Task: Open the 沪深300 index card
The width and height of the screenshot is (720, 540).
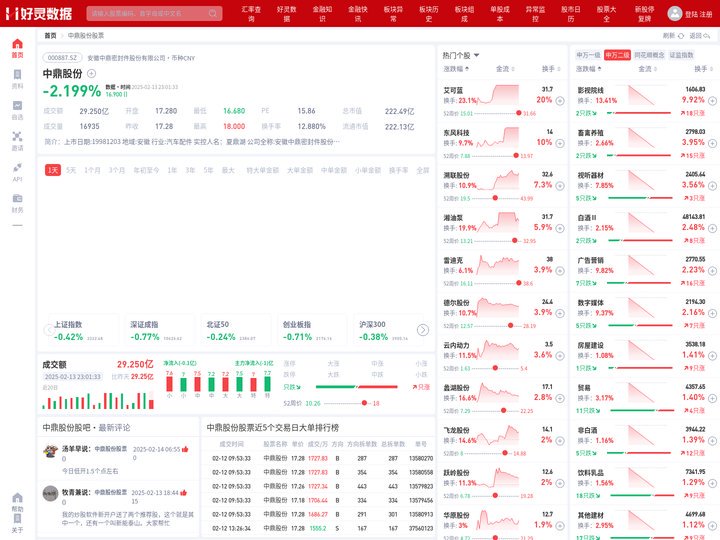Action: (387, 330)
